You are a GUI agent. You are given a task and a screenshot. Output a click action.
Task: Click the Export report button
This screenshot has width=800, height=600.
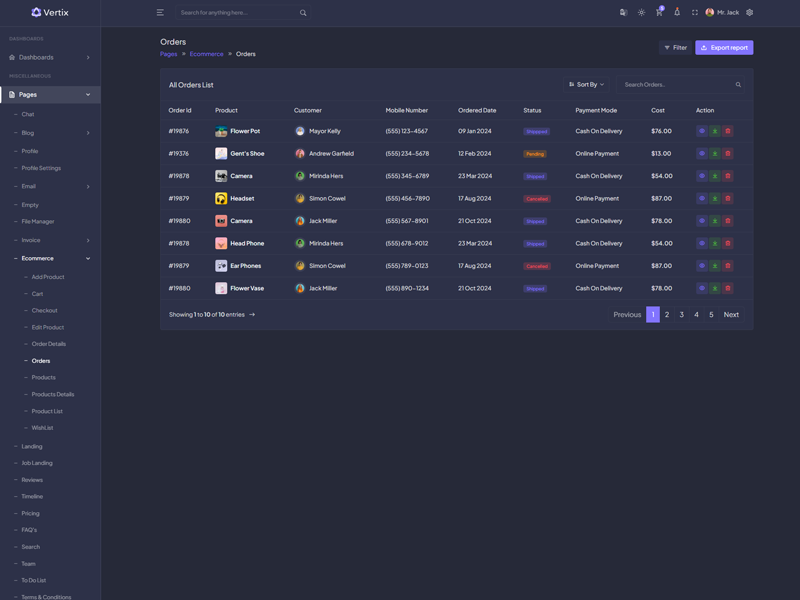coord(724,47)
